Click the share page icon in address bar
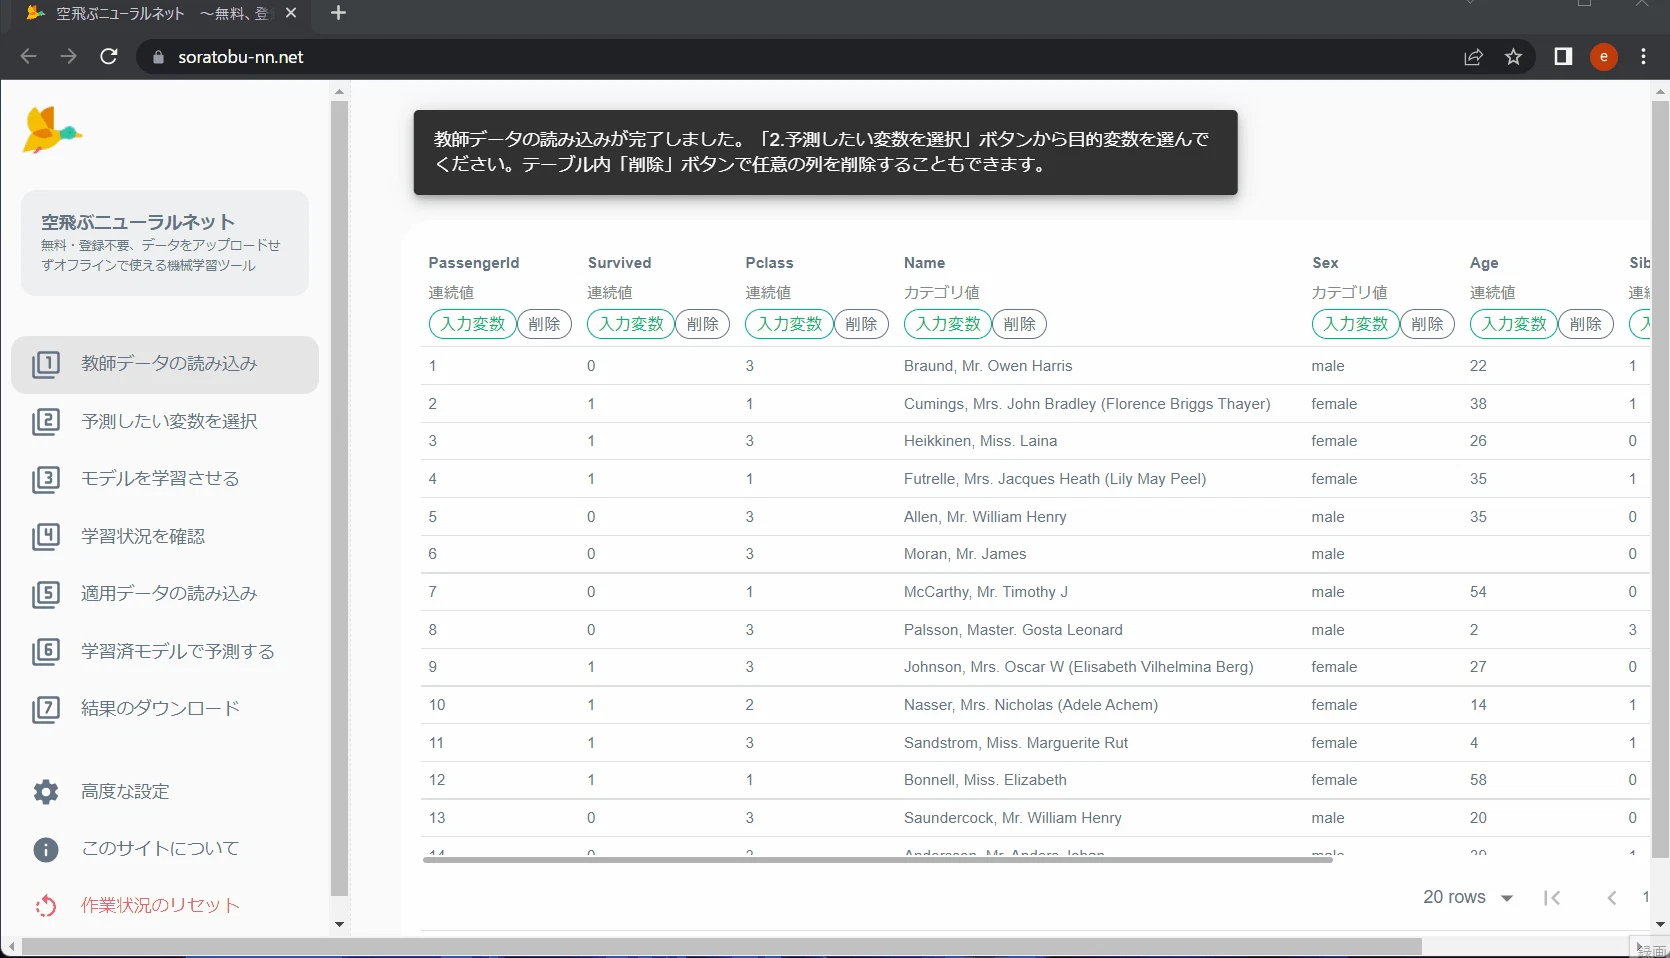This screenshot has width=1670, height=958. point(1473,57)
